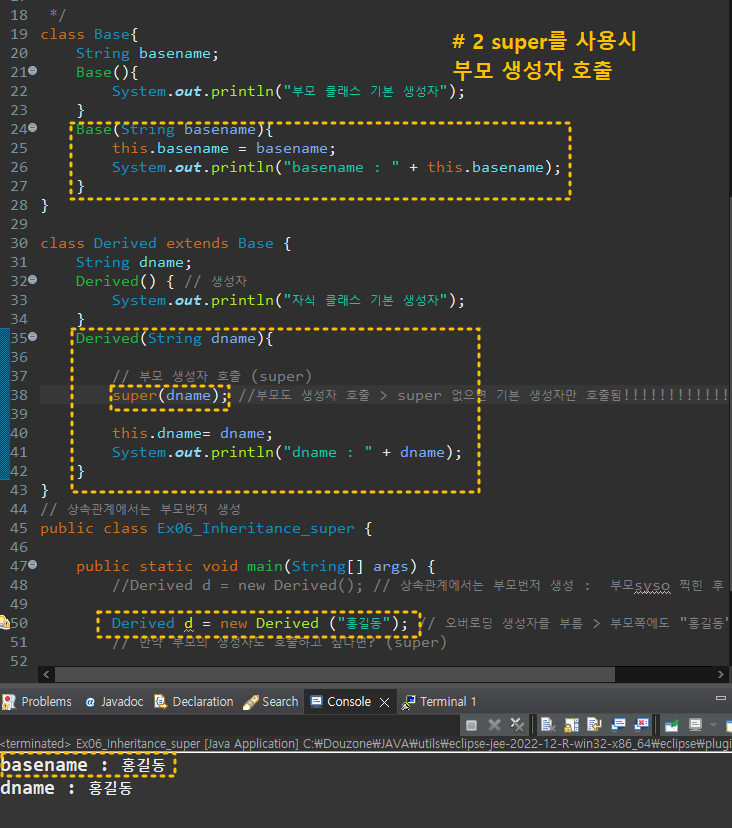
Task: Open the Search tab
Action: 270,702
